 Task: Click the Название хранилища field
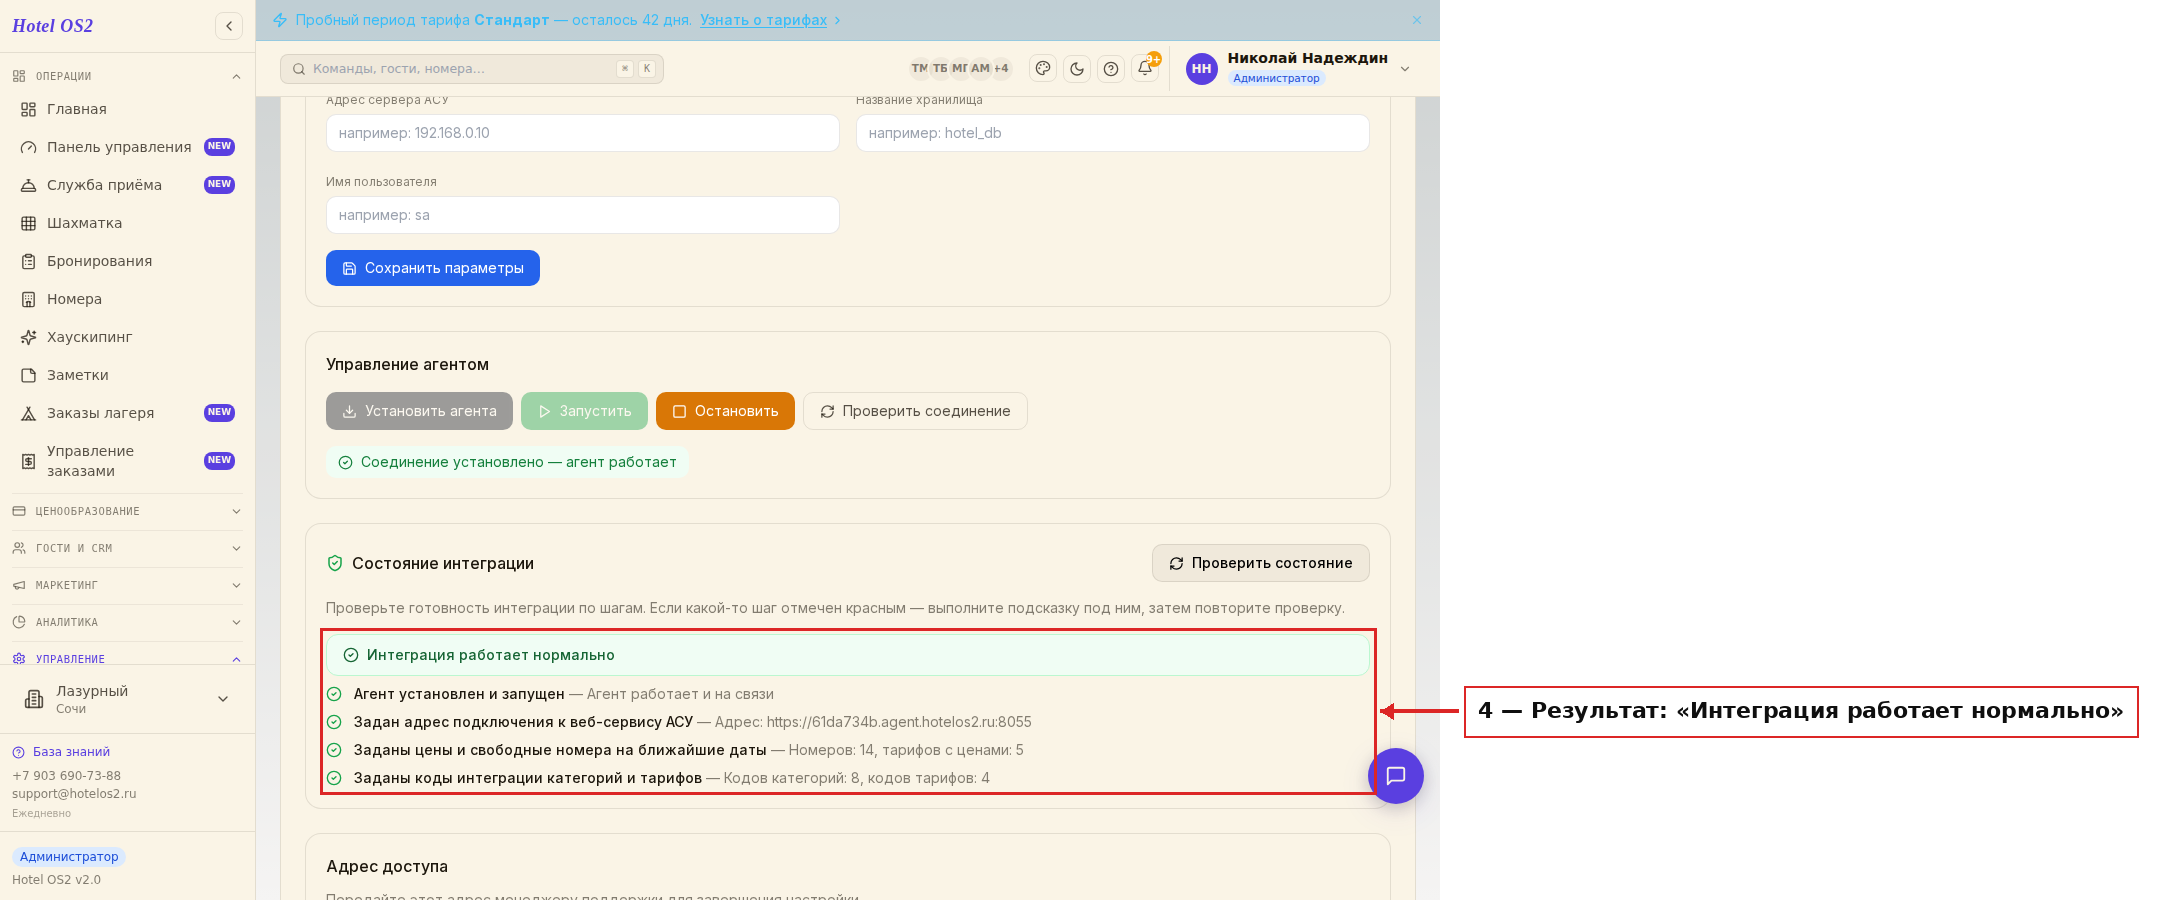(x=1112, y=133)
